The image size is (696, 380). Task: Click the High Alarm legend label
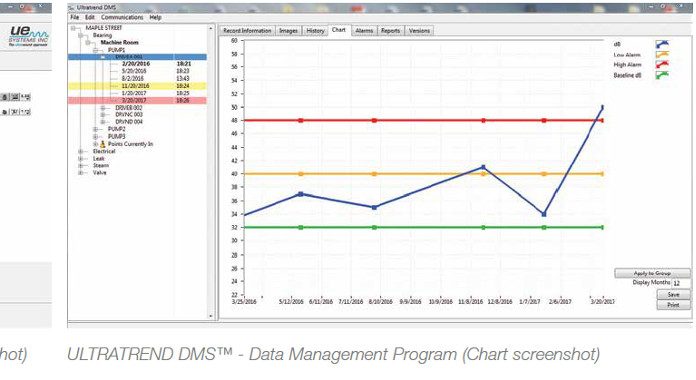point(627,65)
